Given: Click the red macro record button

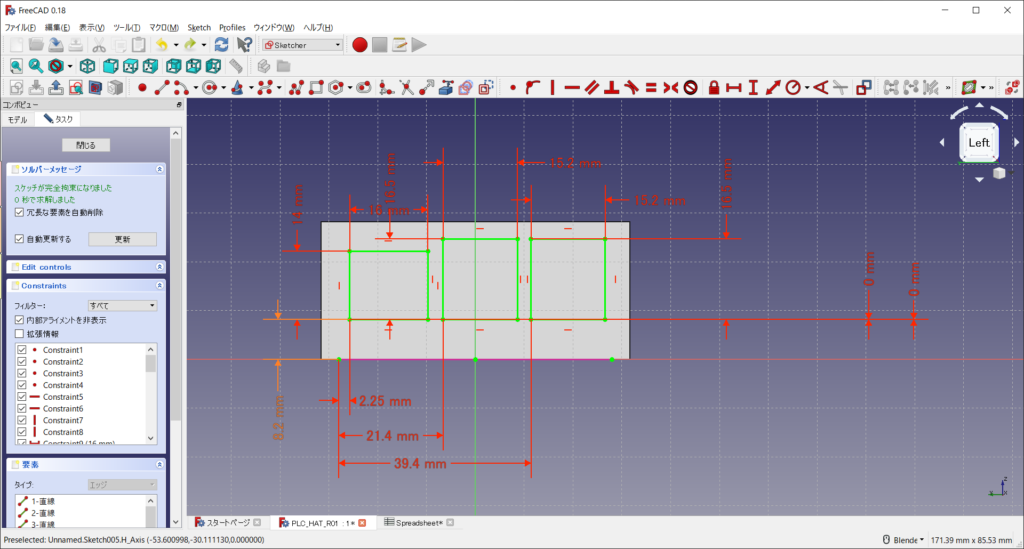Looking at the screenshot, I should [x=360, y=45].
